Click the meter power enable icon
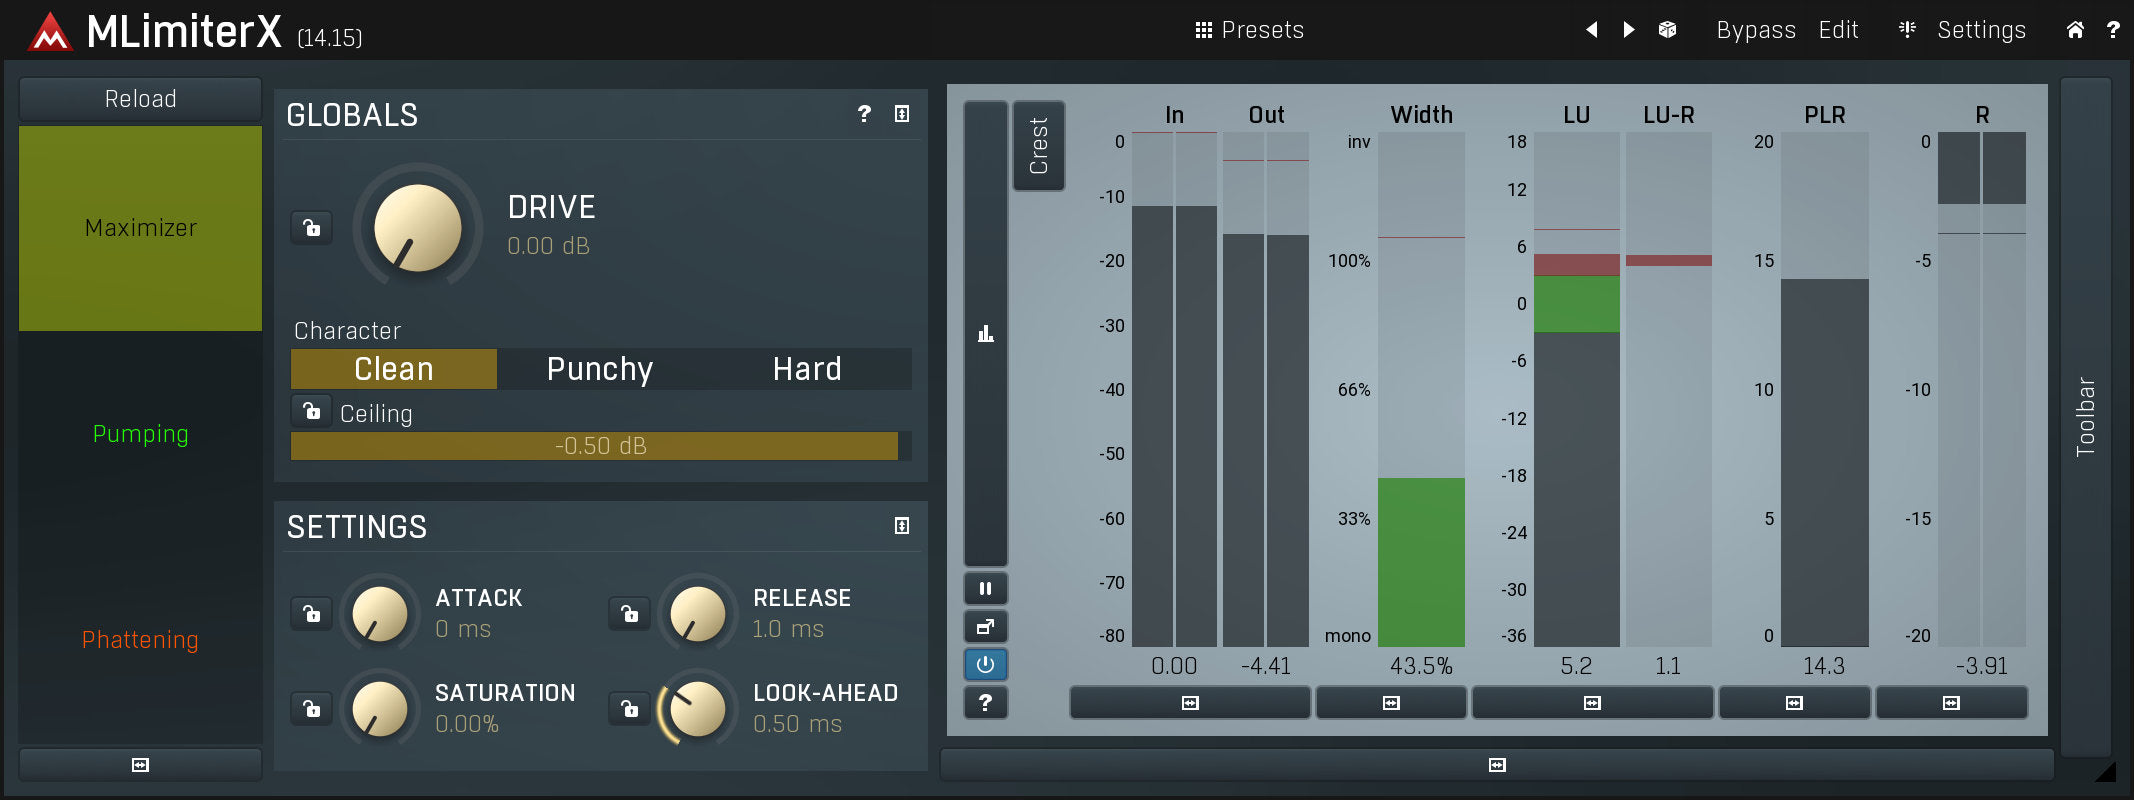 tap(985, 665)
